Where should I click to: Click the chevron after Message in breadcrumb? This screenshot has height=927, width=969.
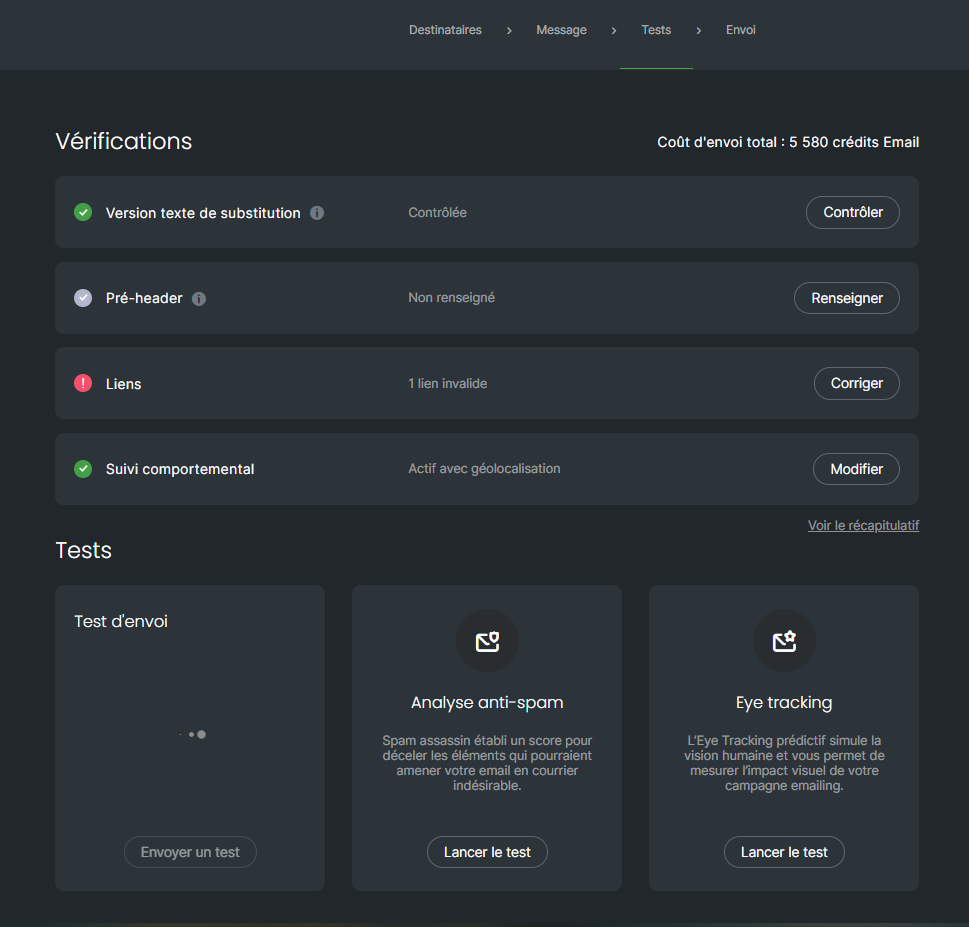614,30
